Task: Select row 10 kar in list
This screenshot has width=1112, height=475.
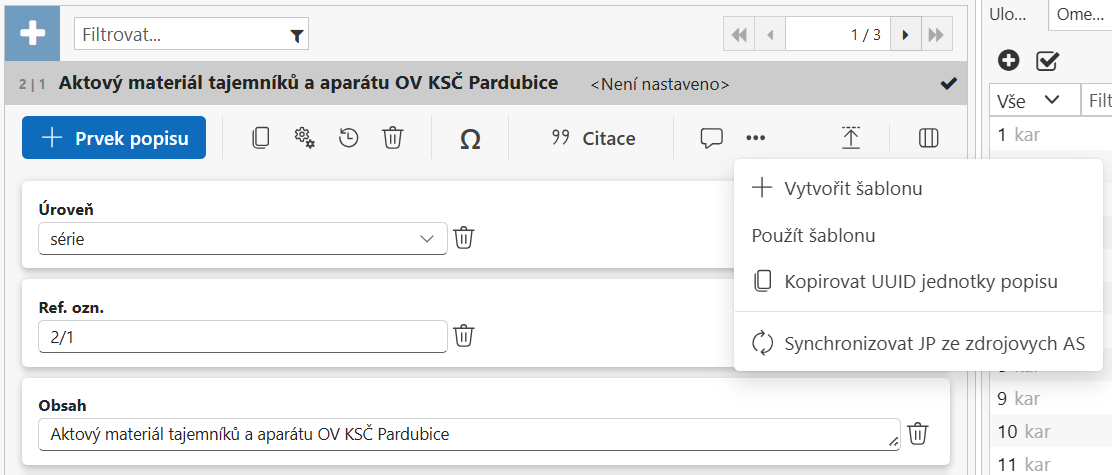Action: (1051, 431)
